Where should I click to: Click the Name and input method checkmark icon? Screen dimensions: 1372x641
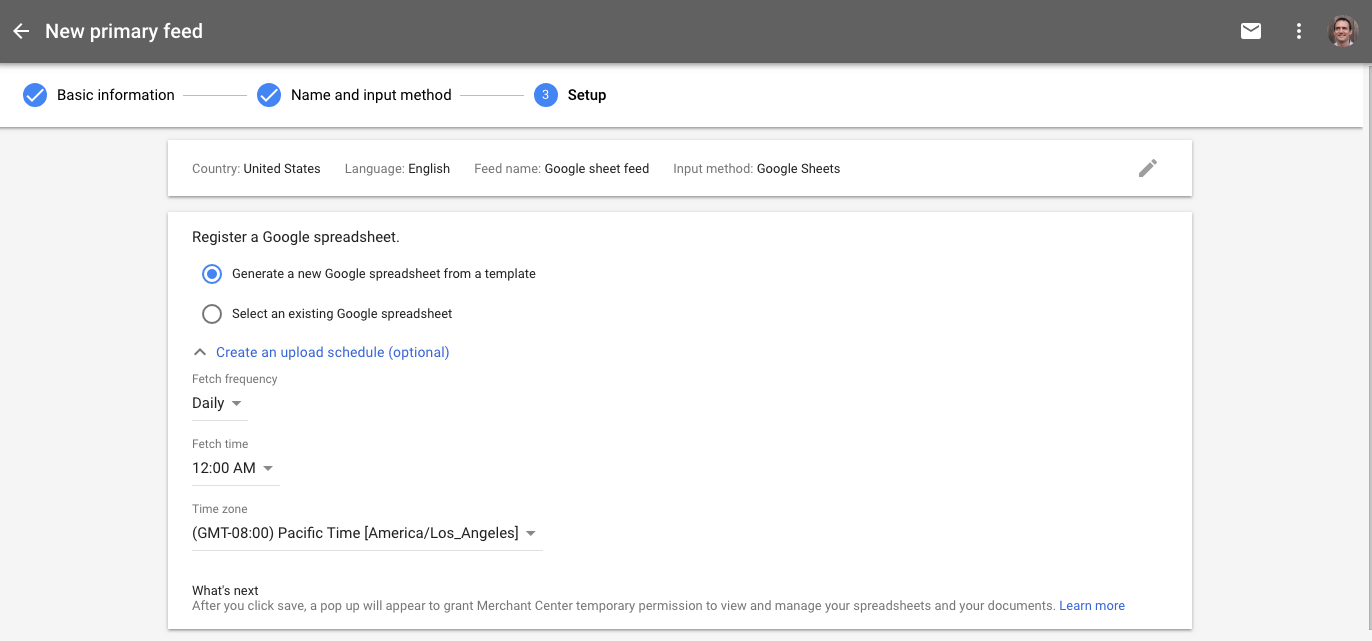coord(269,95)
